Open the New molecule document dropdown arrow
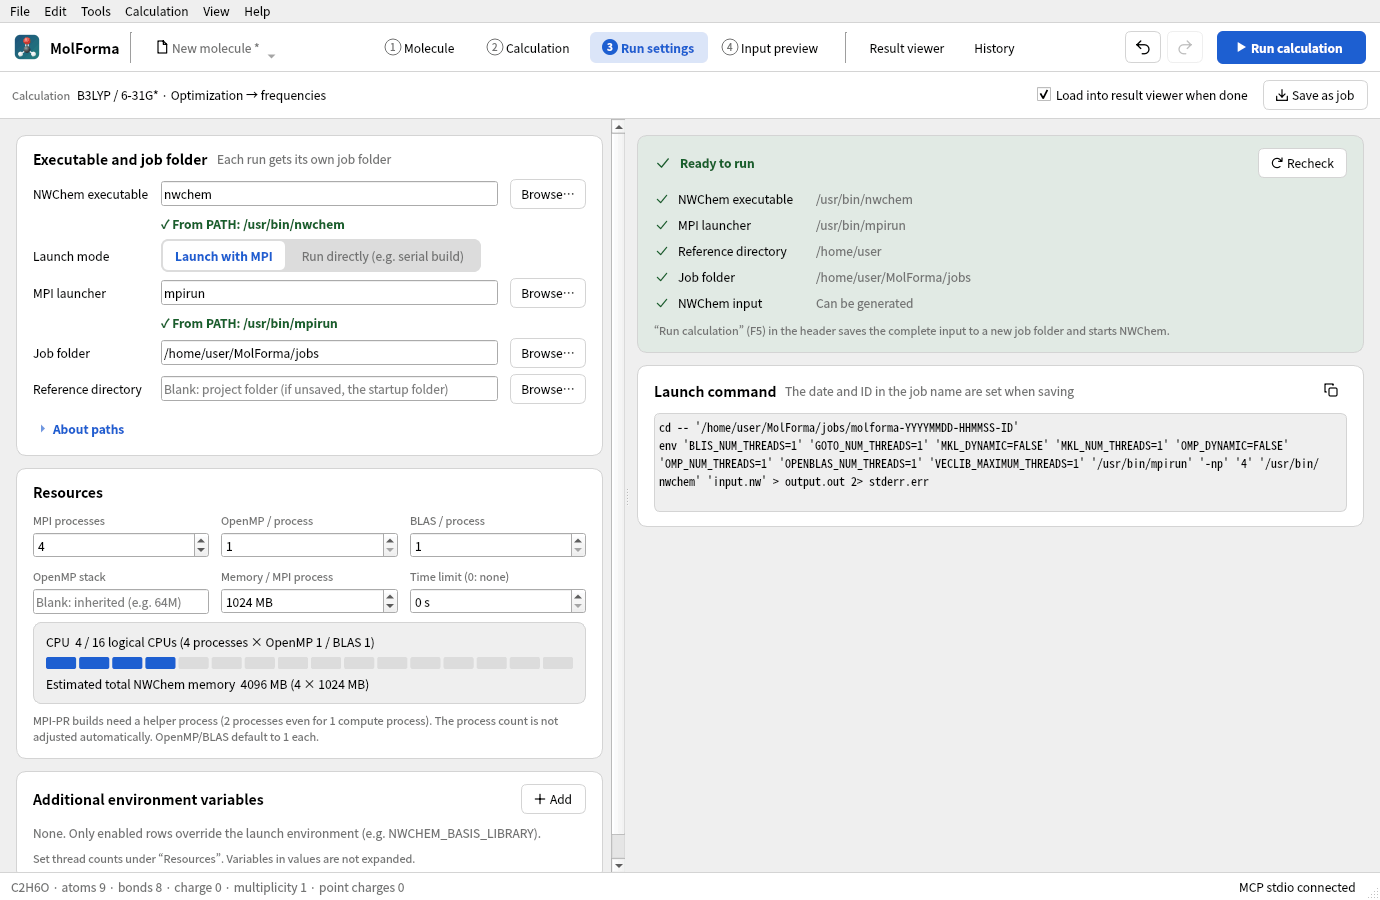 pos(271,56)
